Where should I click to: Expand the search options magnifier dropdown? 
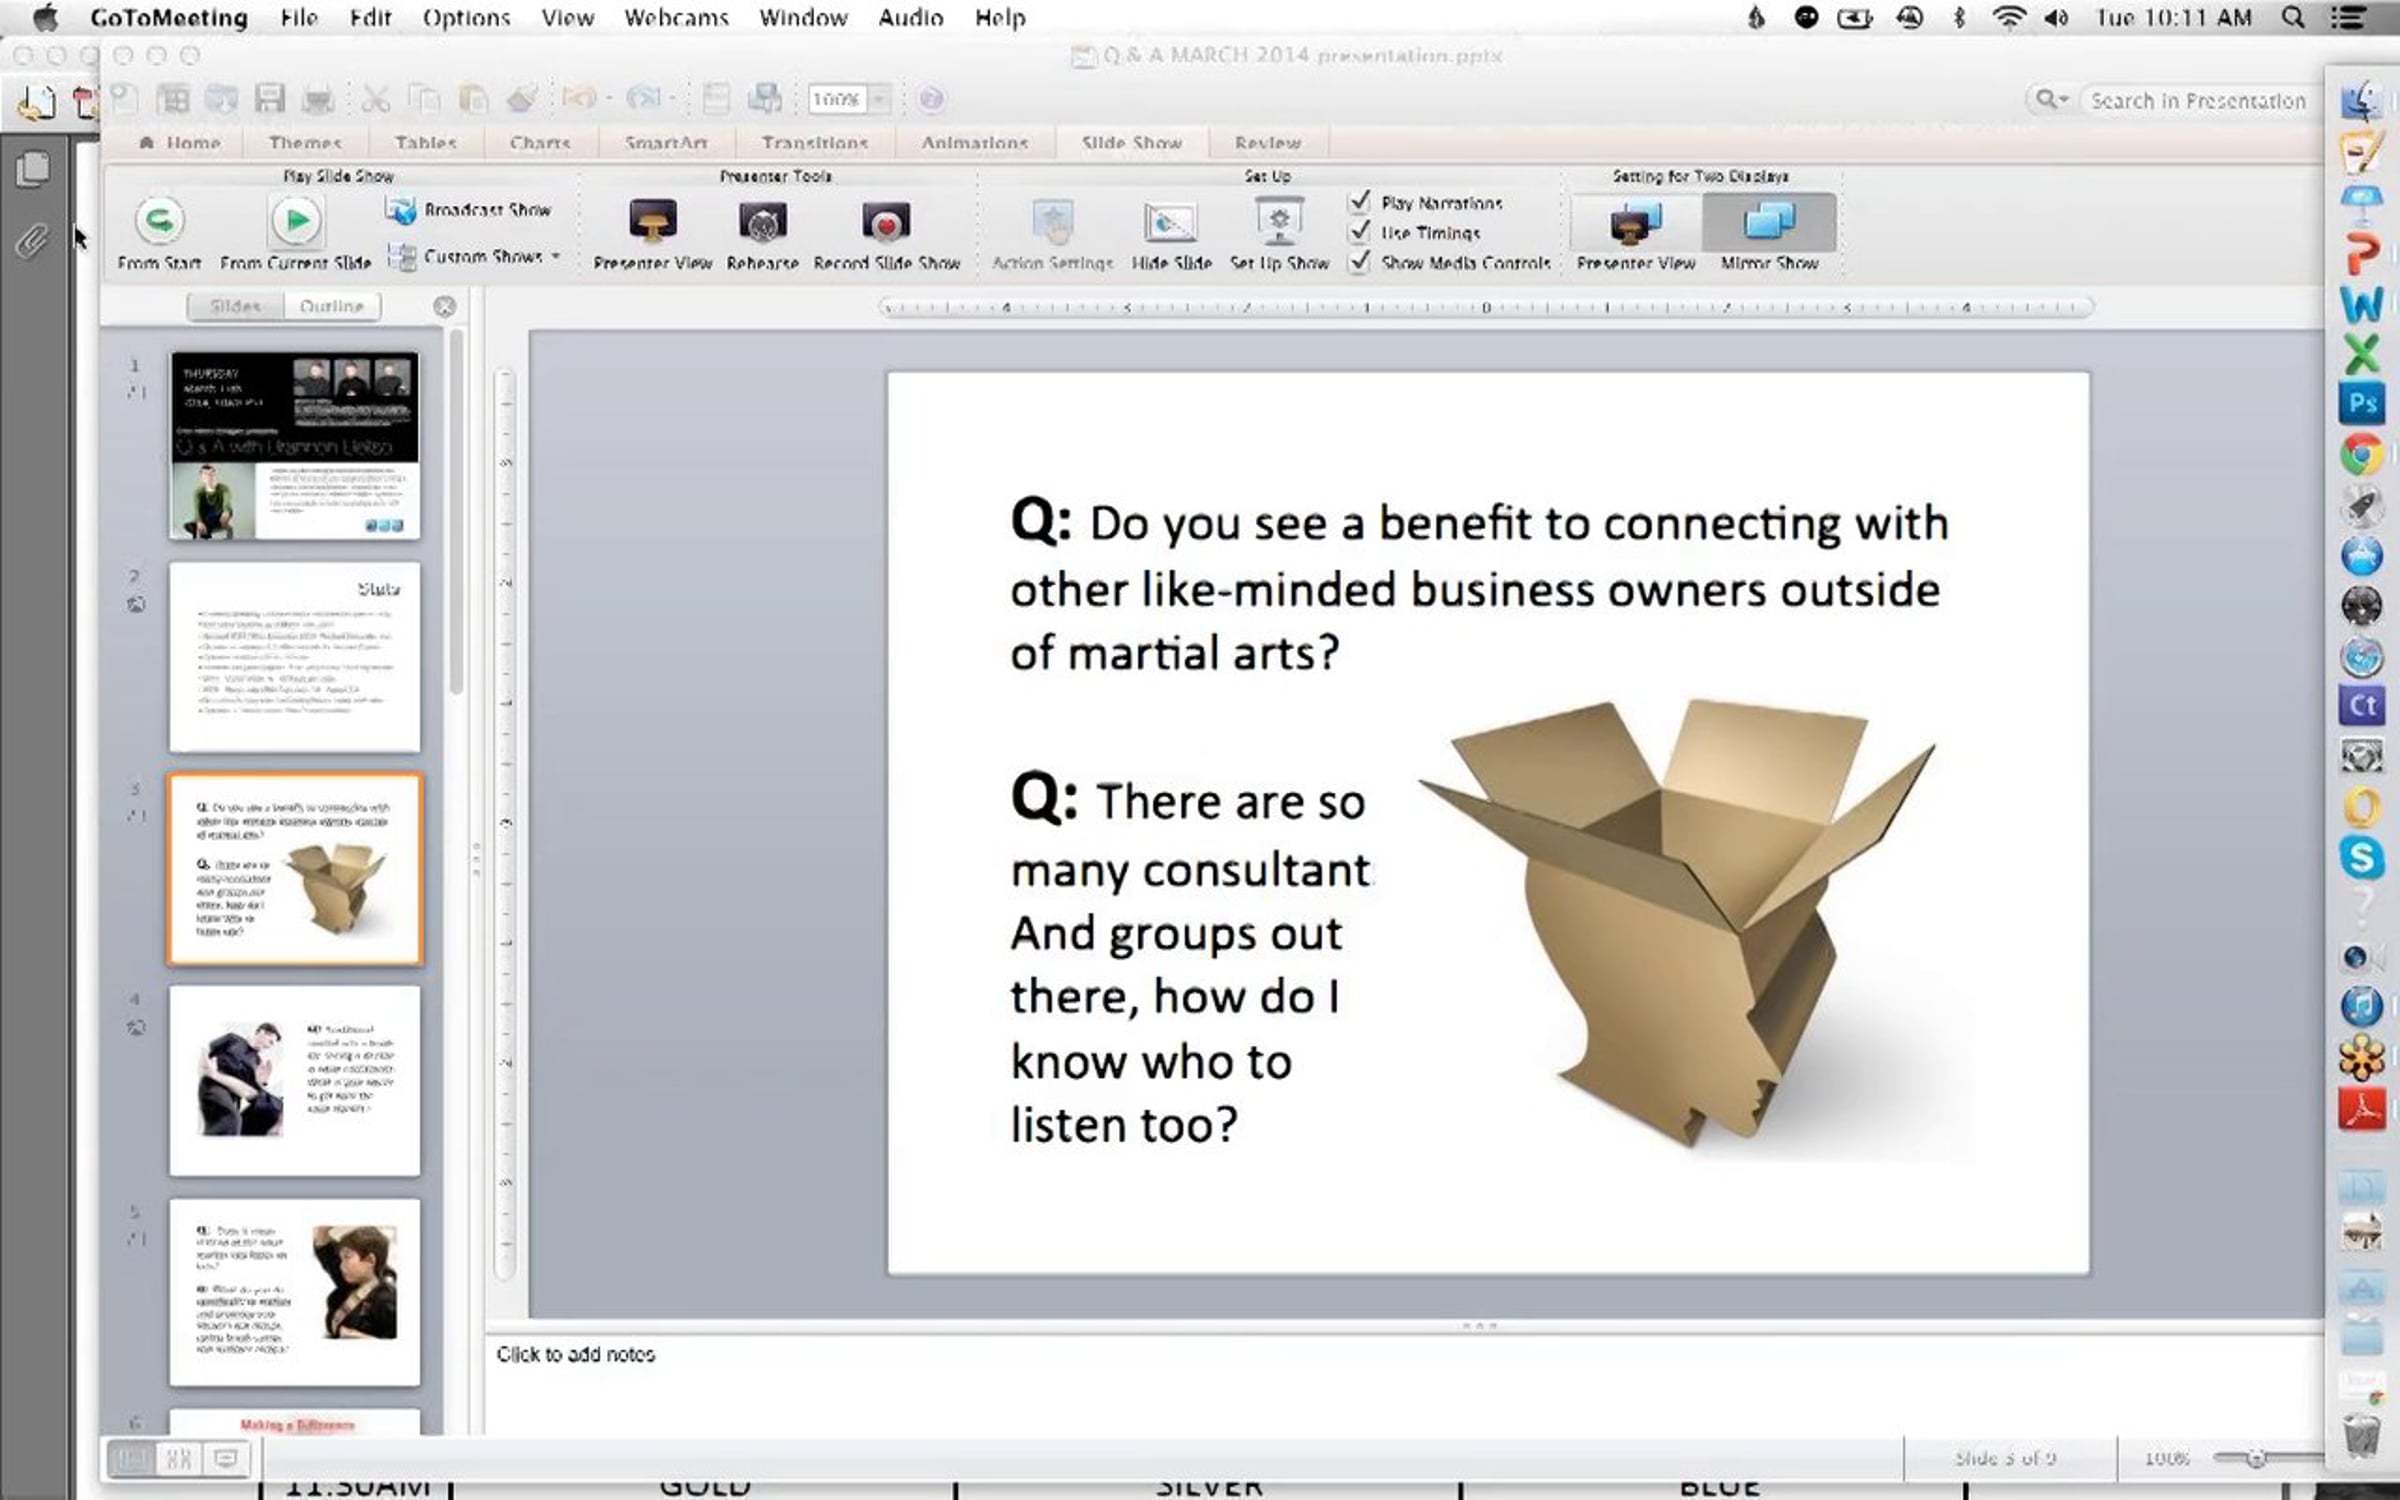click(x=2052, y=99)
